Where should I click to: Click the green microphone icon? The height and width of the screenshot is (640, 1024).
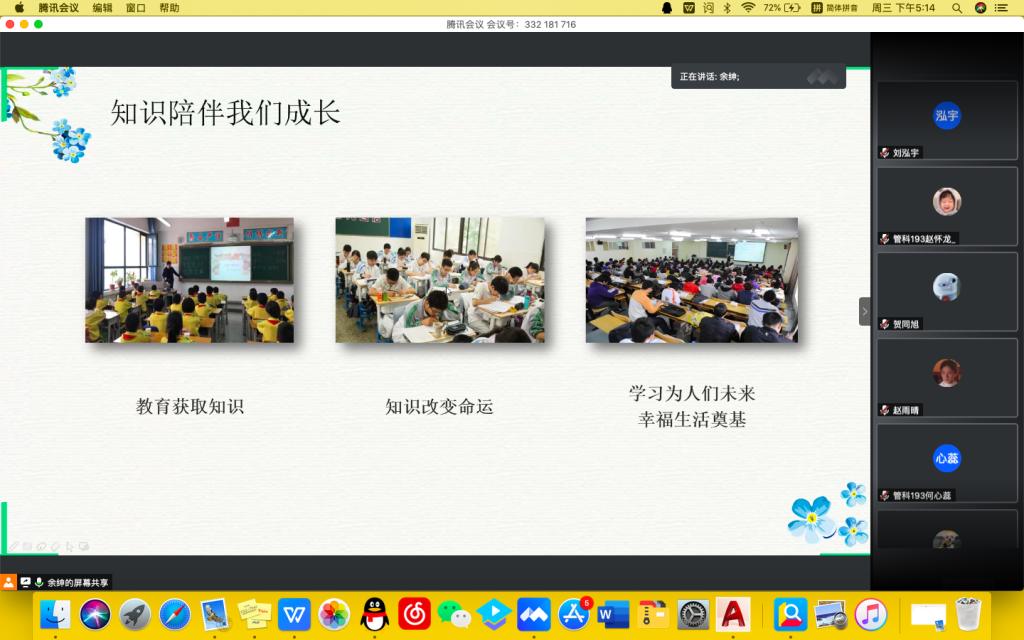[39, 582]
